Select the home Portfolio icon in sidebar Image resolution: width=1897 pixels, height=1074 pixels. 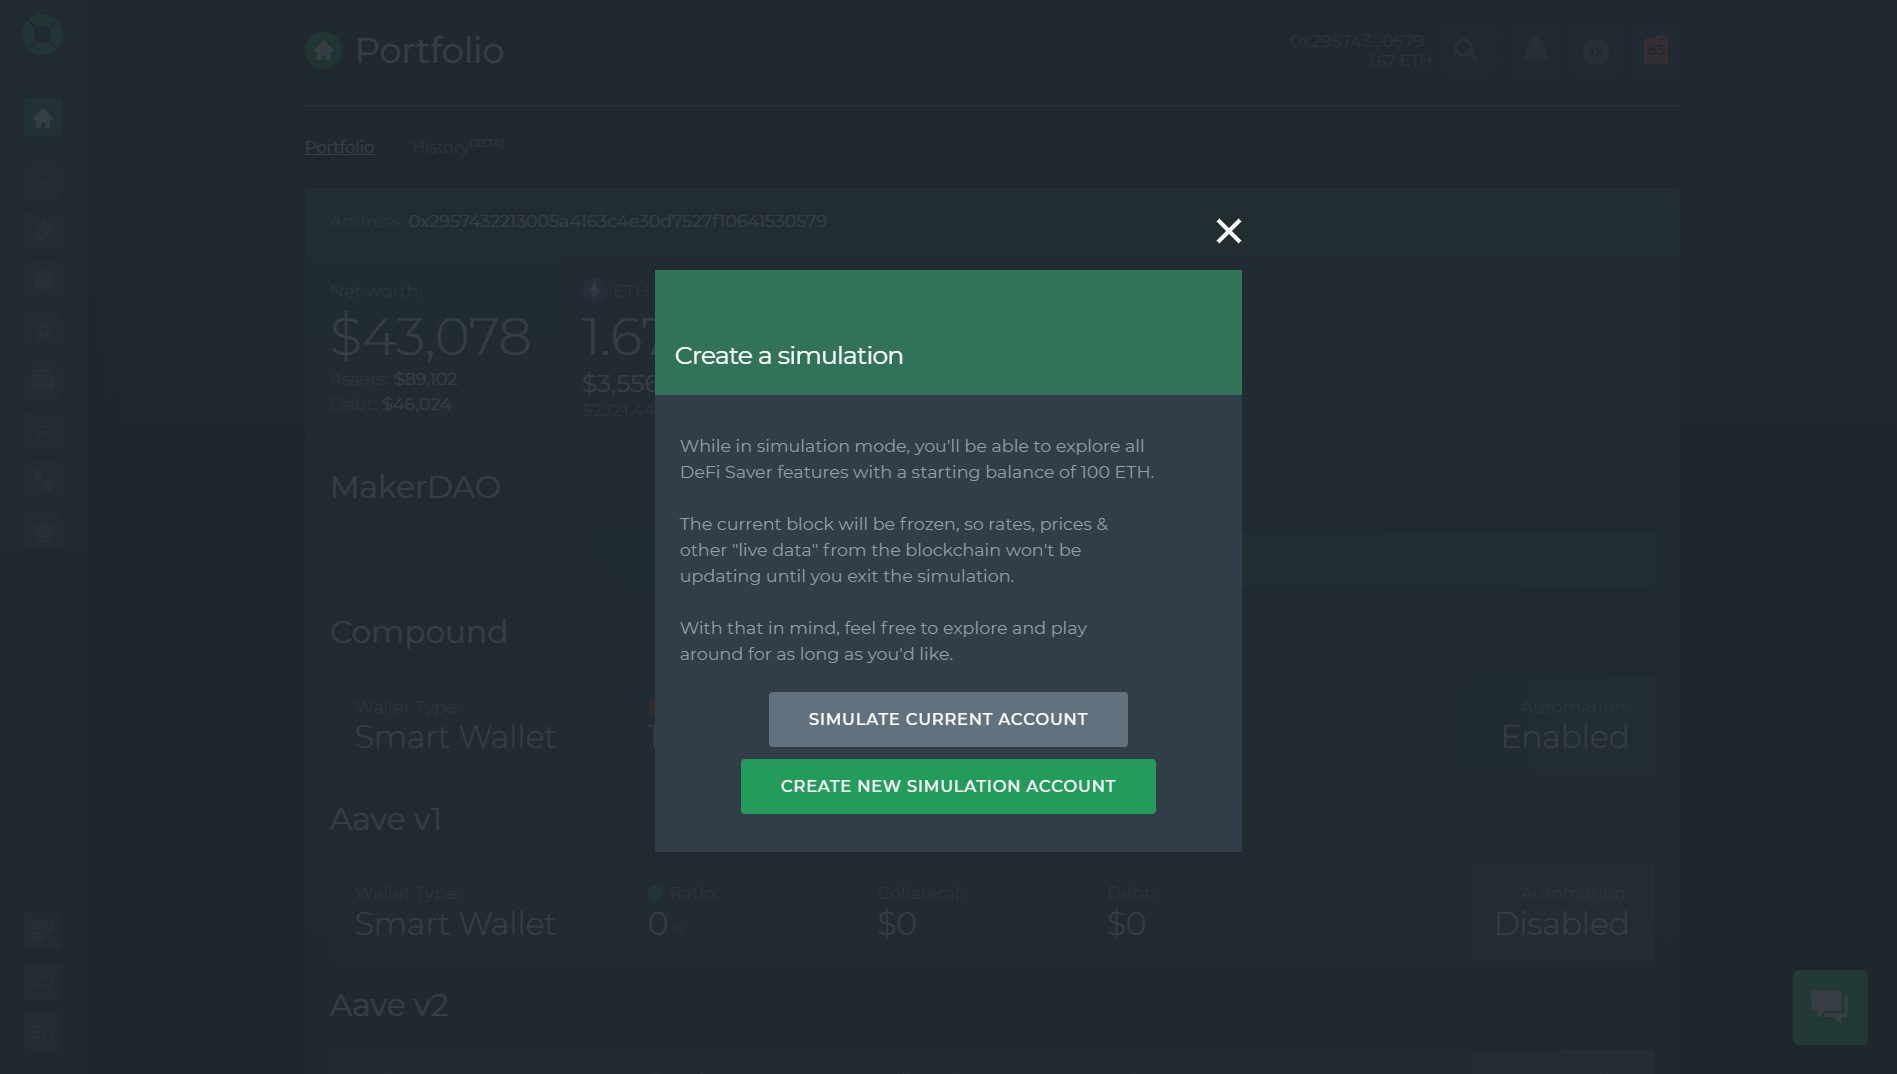pyautogui.click(x=43, y=118)
